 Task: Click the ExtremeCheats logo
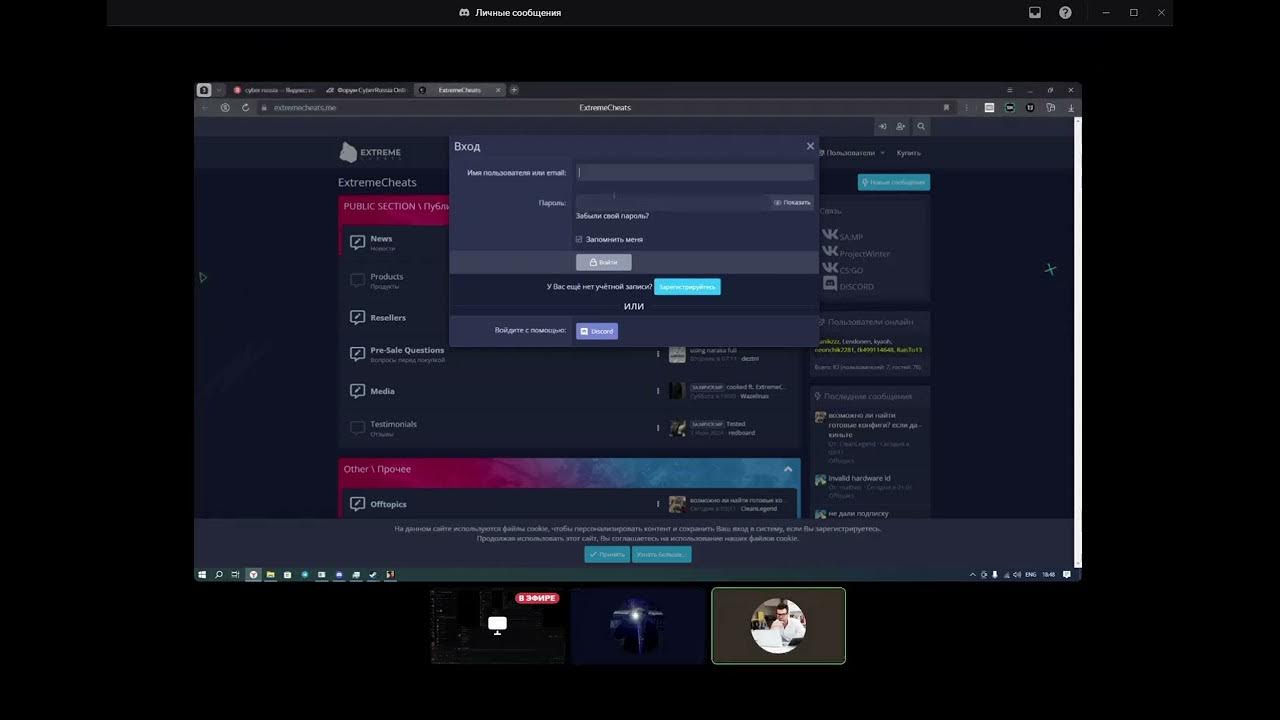pyautogui.click(x=370, y=152)
